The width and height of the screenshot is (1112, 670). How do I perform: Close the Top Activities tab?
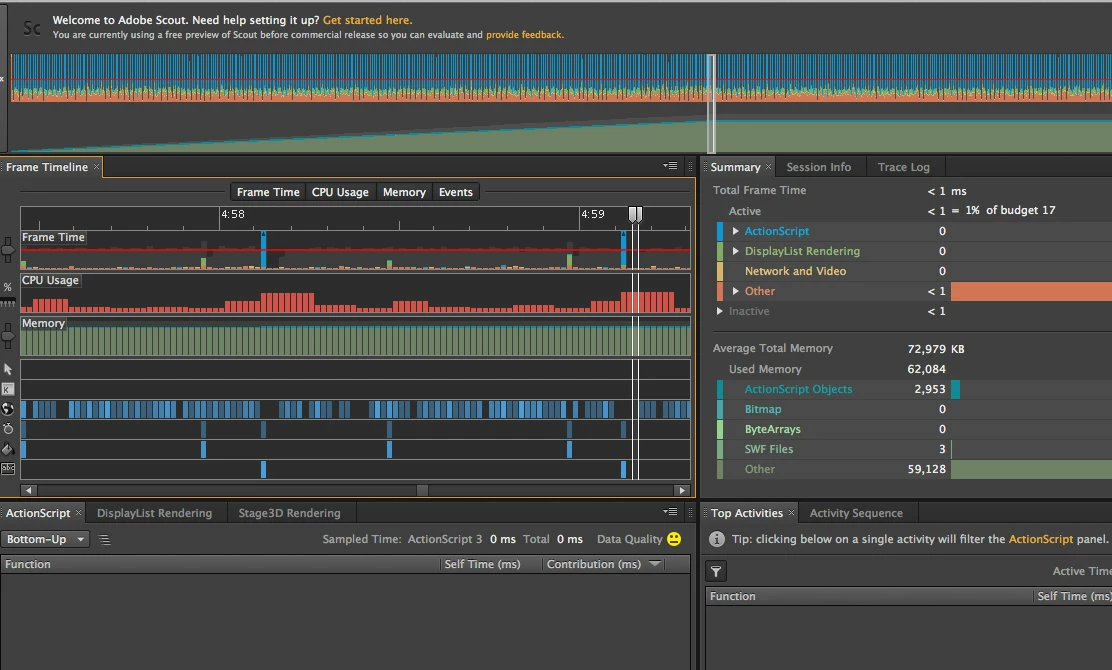tap(791, 513)
